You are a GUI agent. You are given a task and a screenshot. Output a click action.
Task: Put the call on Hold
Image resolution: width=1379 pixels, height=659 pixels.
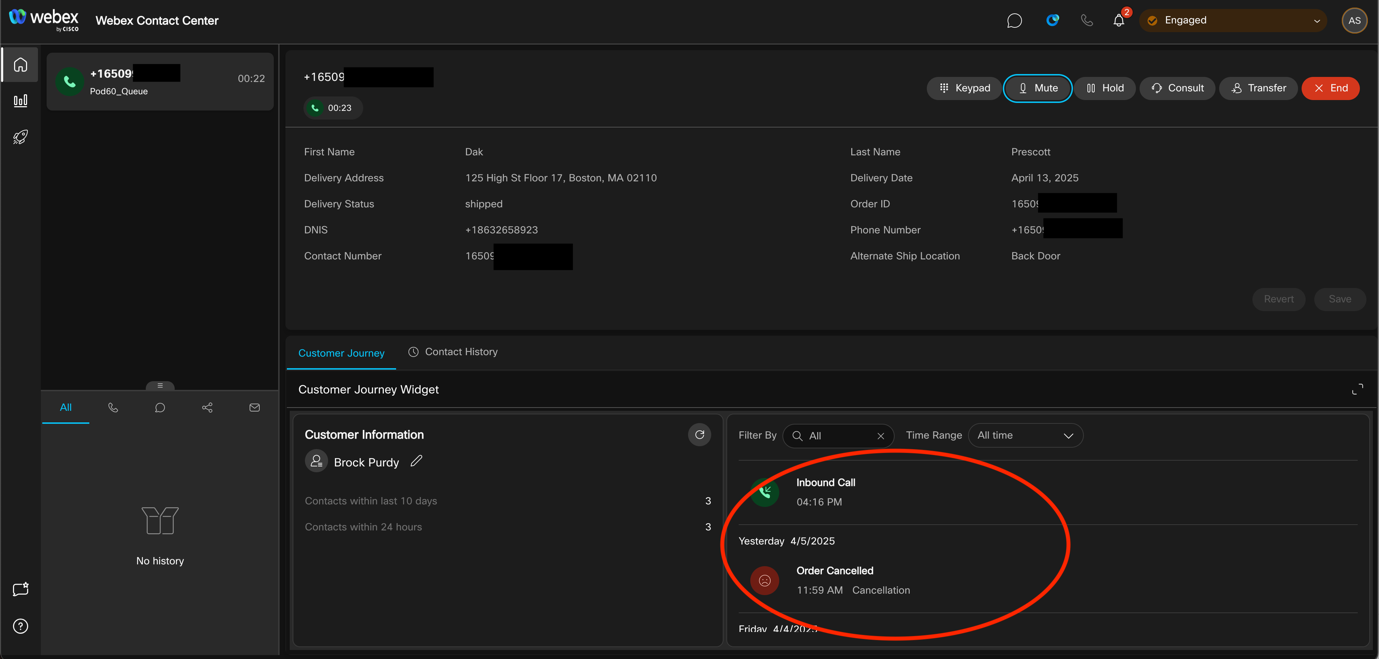tap(1105, 88)
